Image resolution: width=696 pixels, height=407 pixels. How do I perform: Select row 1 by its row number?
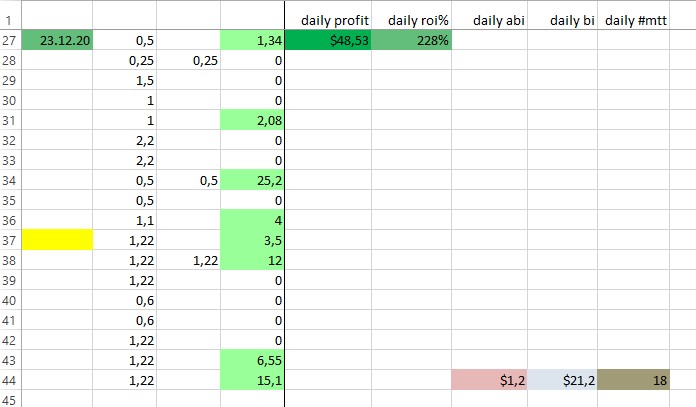point(9,20)
